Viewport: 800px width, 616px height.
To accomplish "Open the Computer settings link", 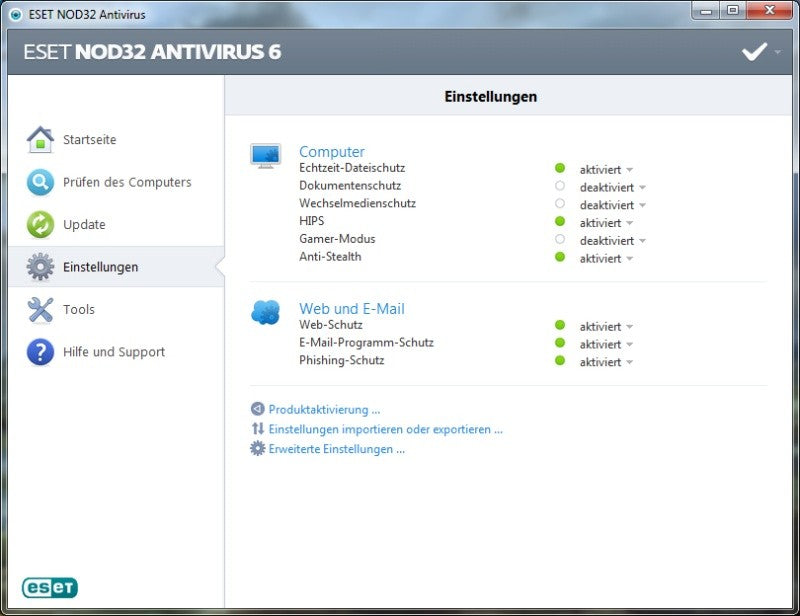I will 332,152.
